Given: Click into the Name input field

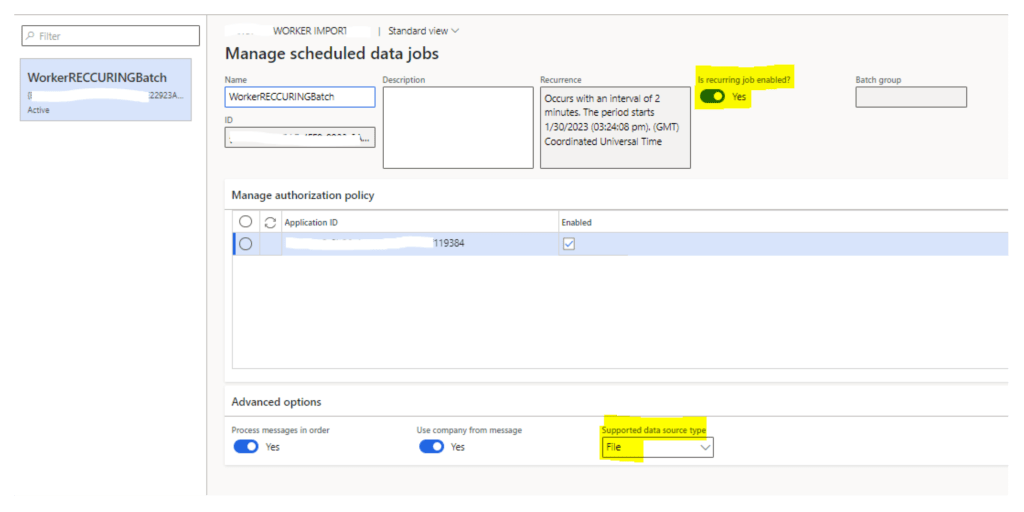Looking at the screenshot, I should click(x=299, y=97).
